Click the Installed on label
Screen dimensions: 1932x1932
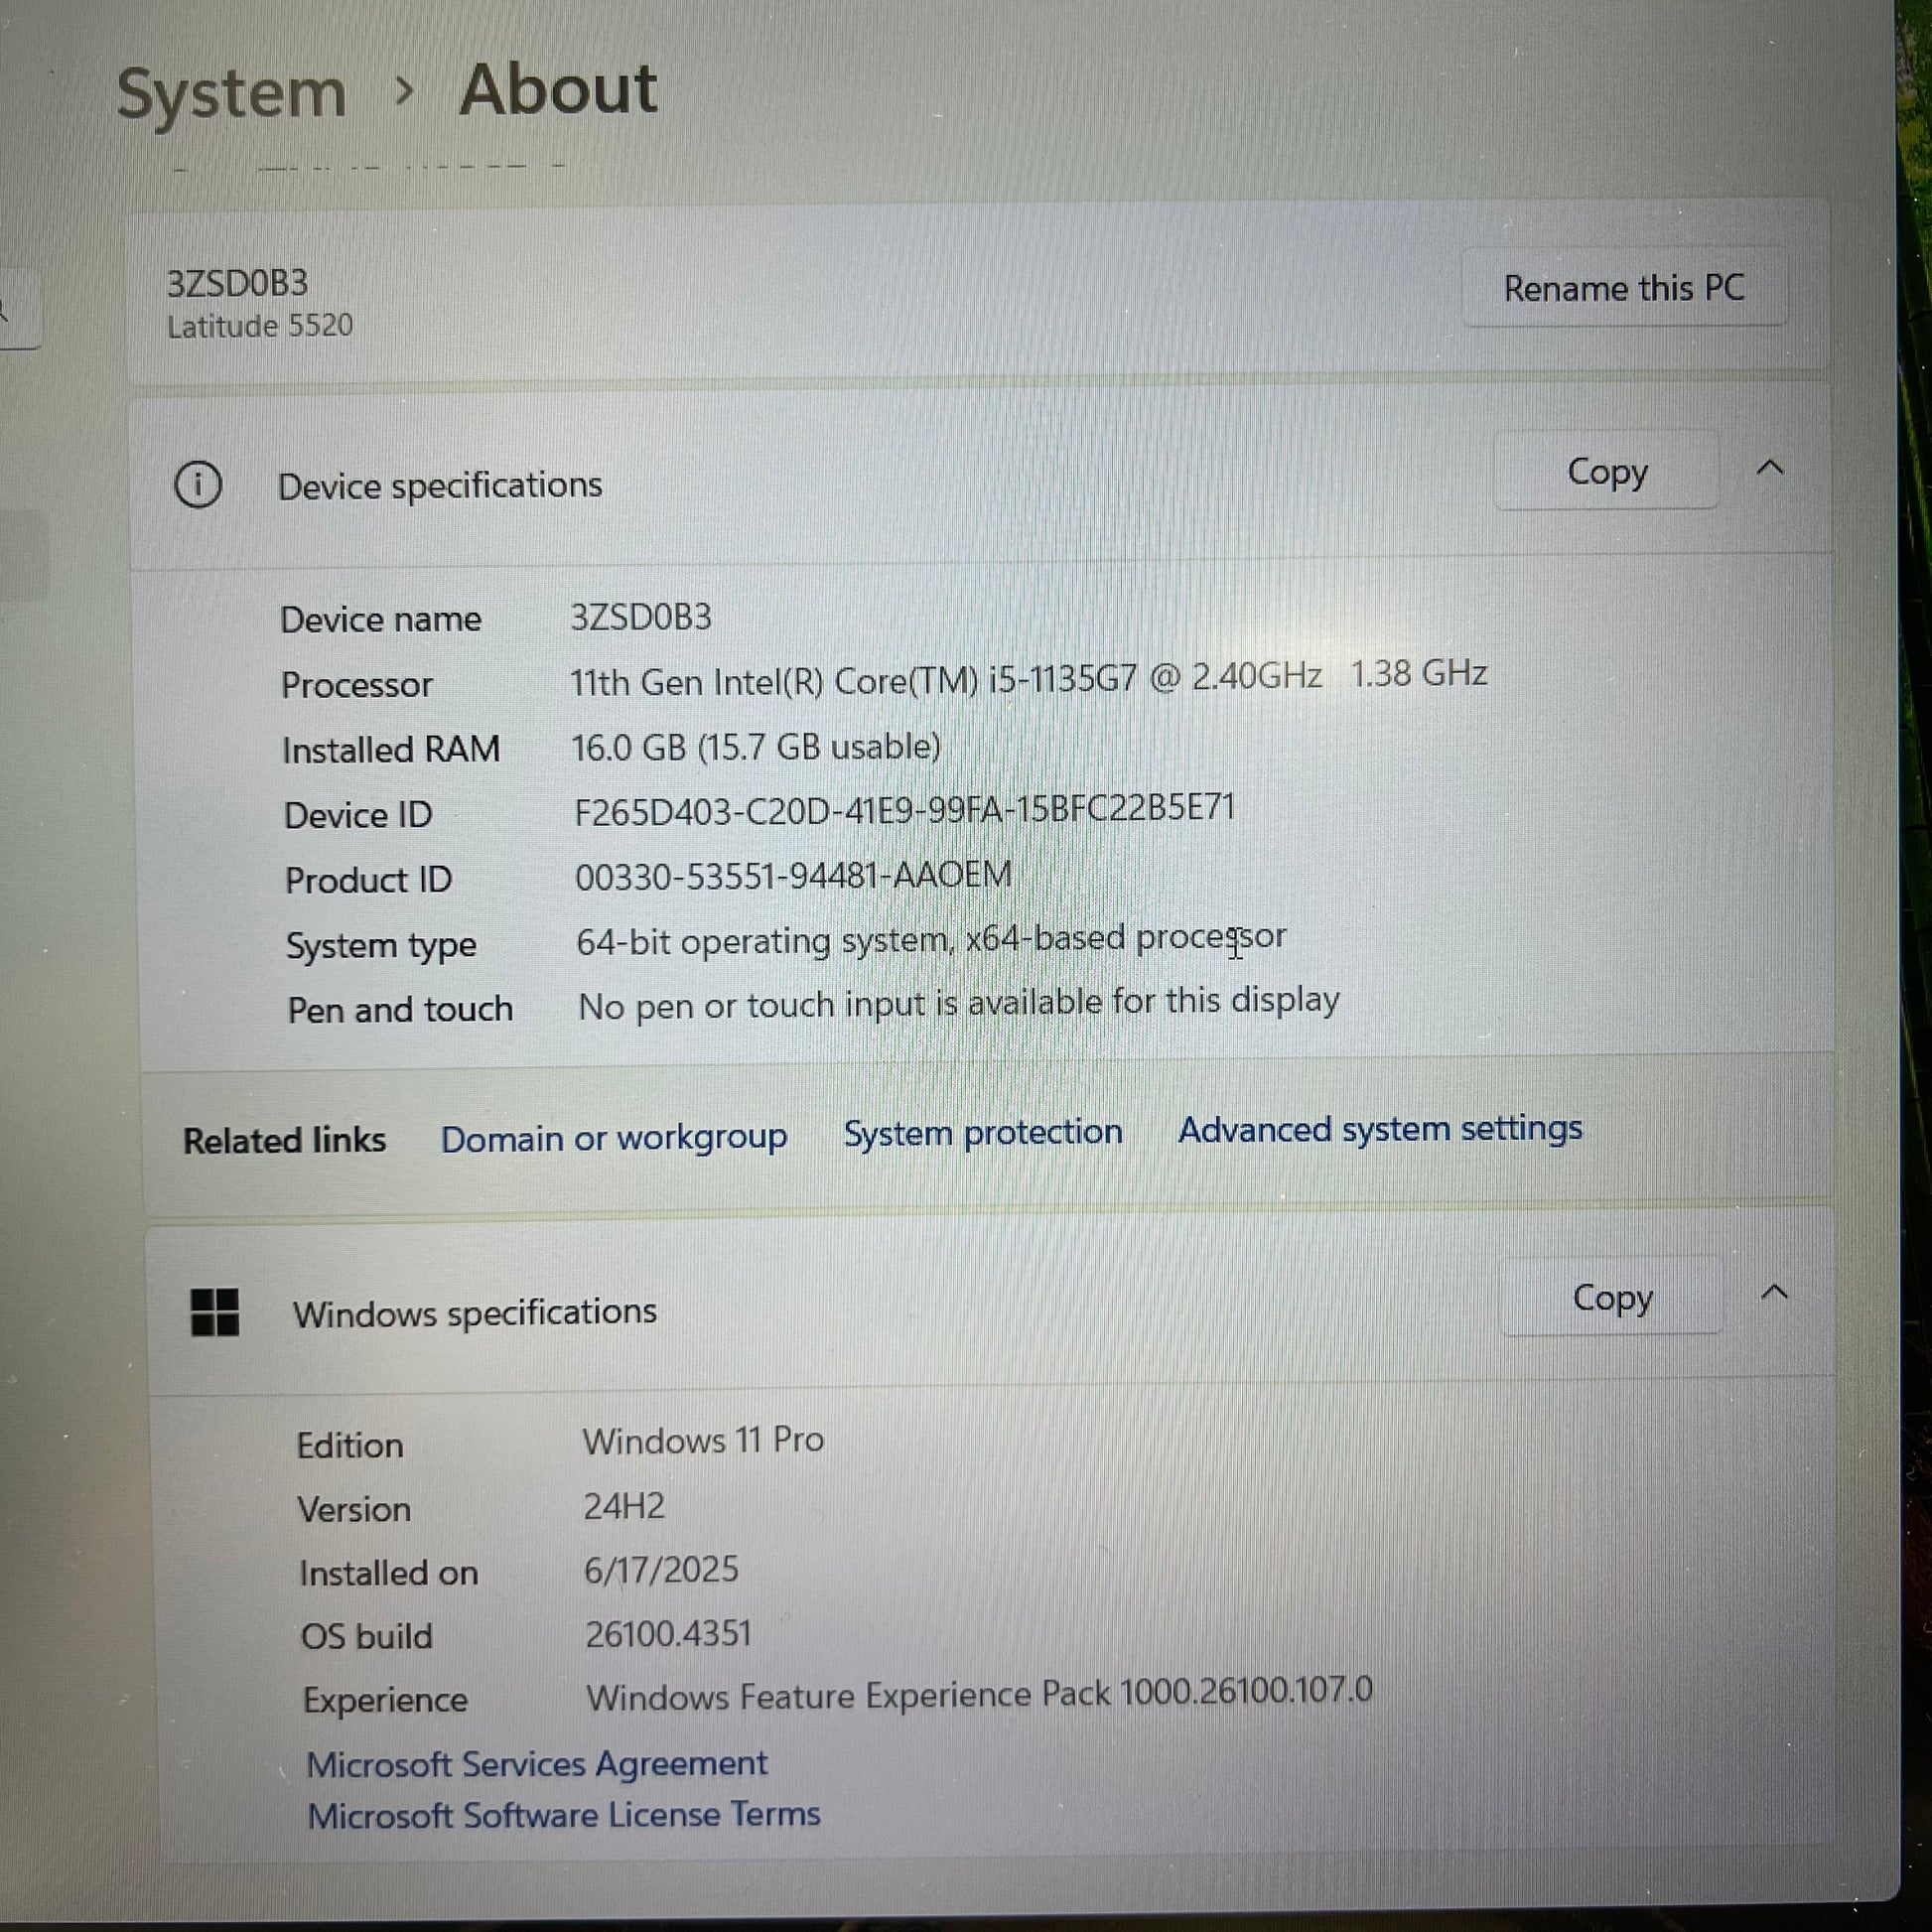tap(389, 1573)
